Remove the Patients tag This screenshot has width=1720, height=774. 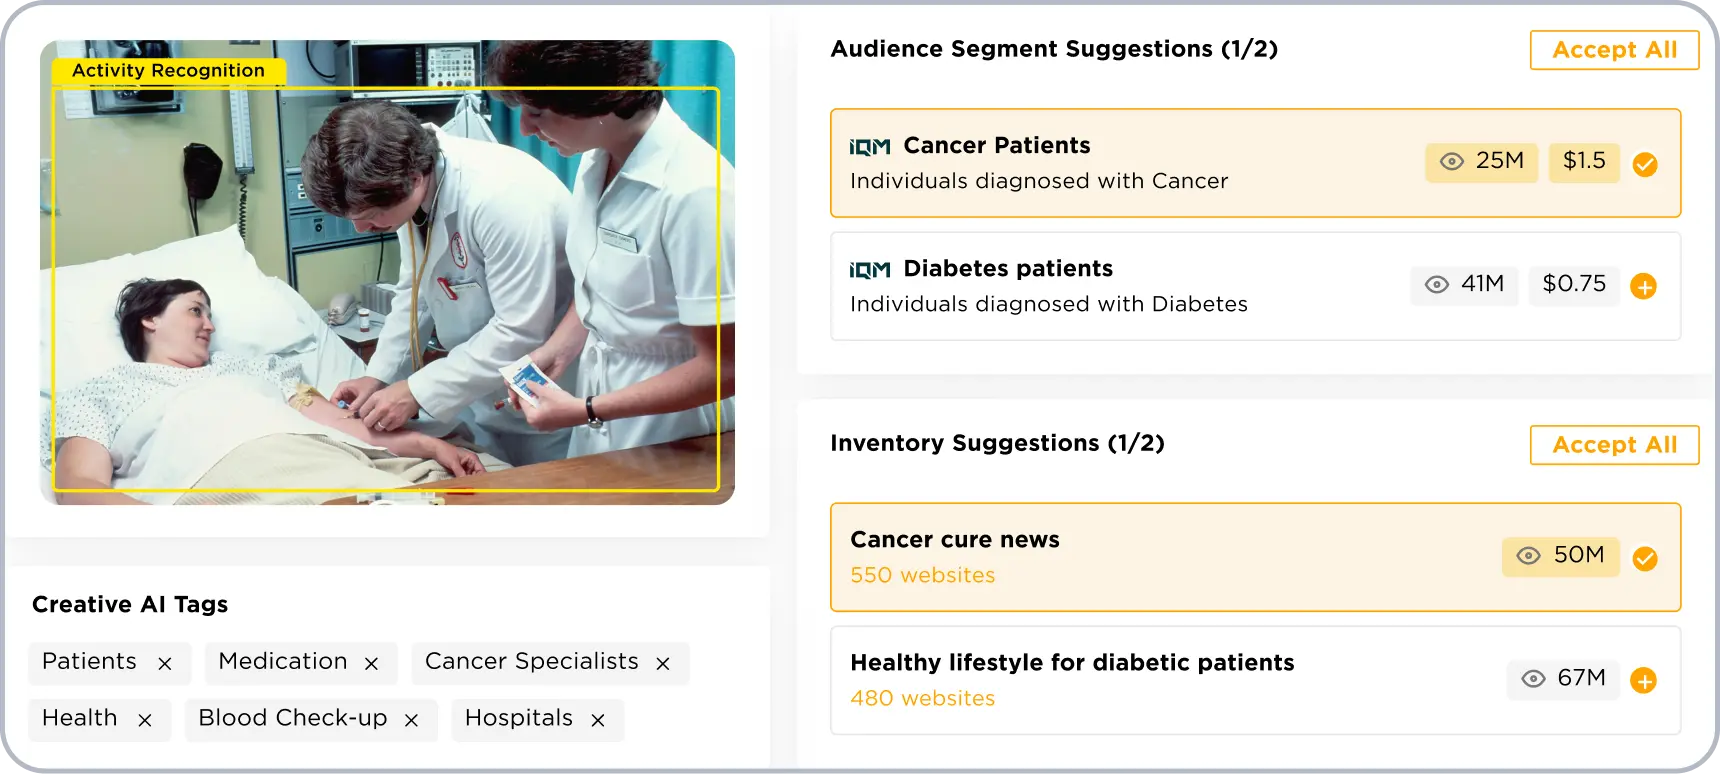coord(165,664)
